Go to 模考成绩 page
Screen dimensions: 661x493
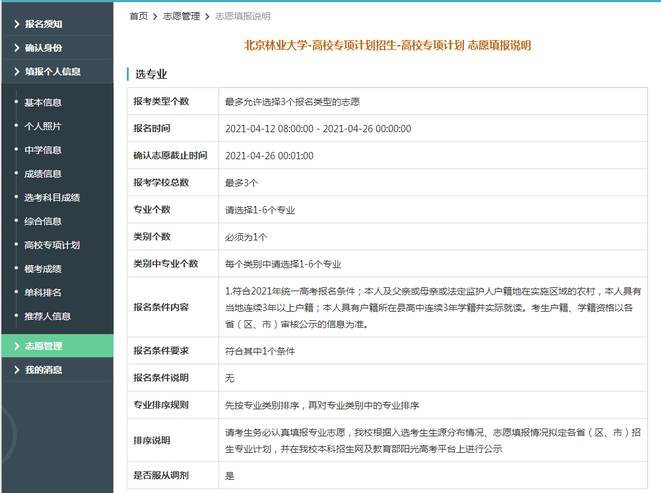pos(43,268)
